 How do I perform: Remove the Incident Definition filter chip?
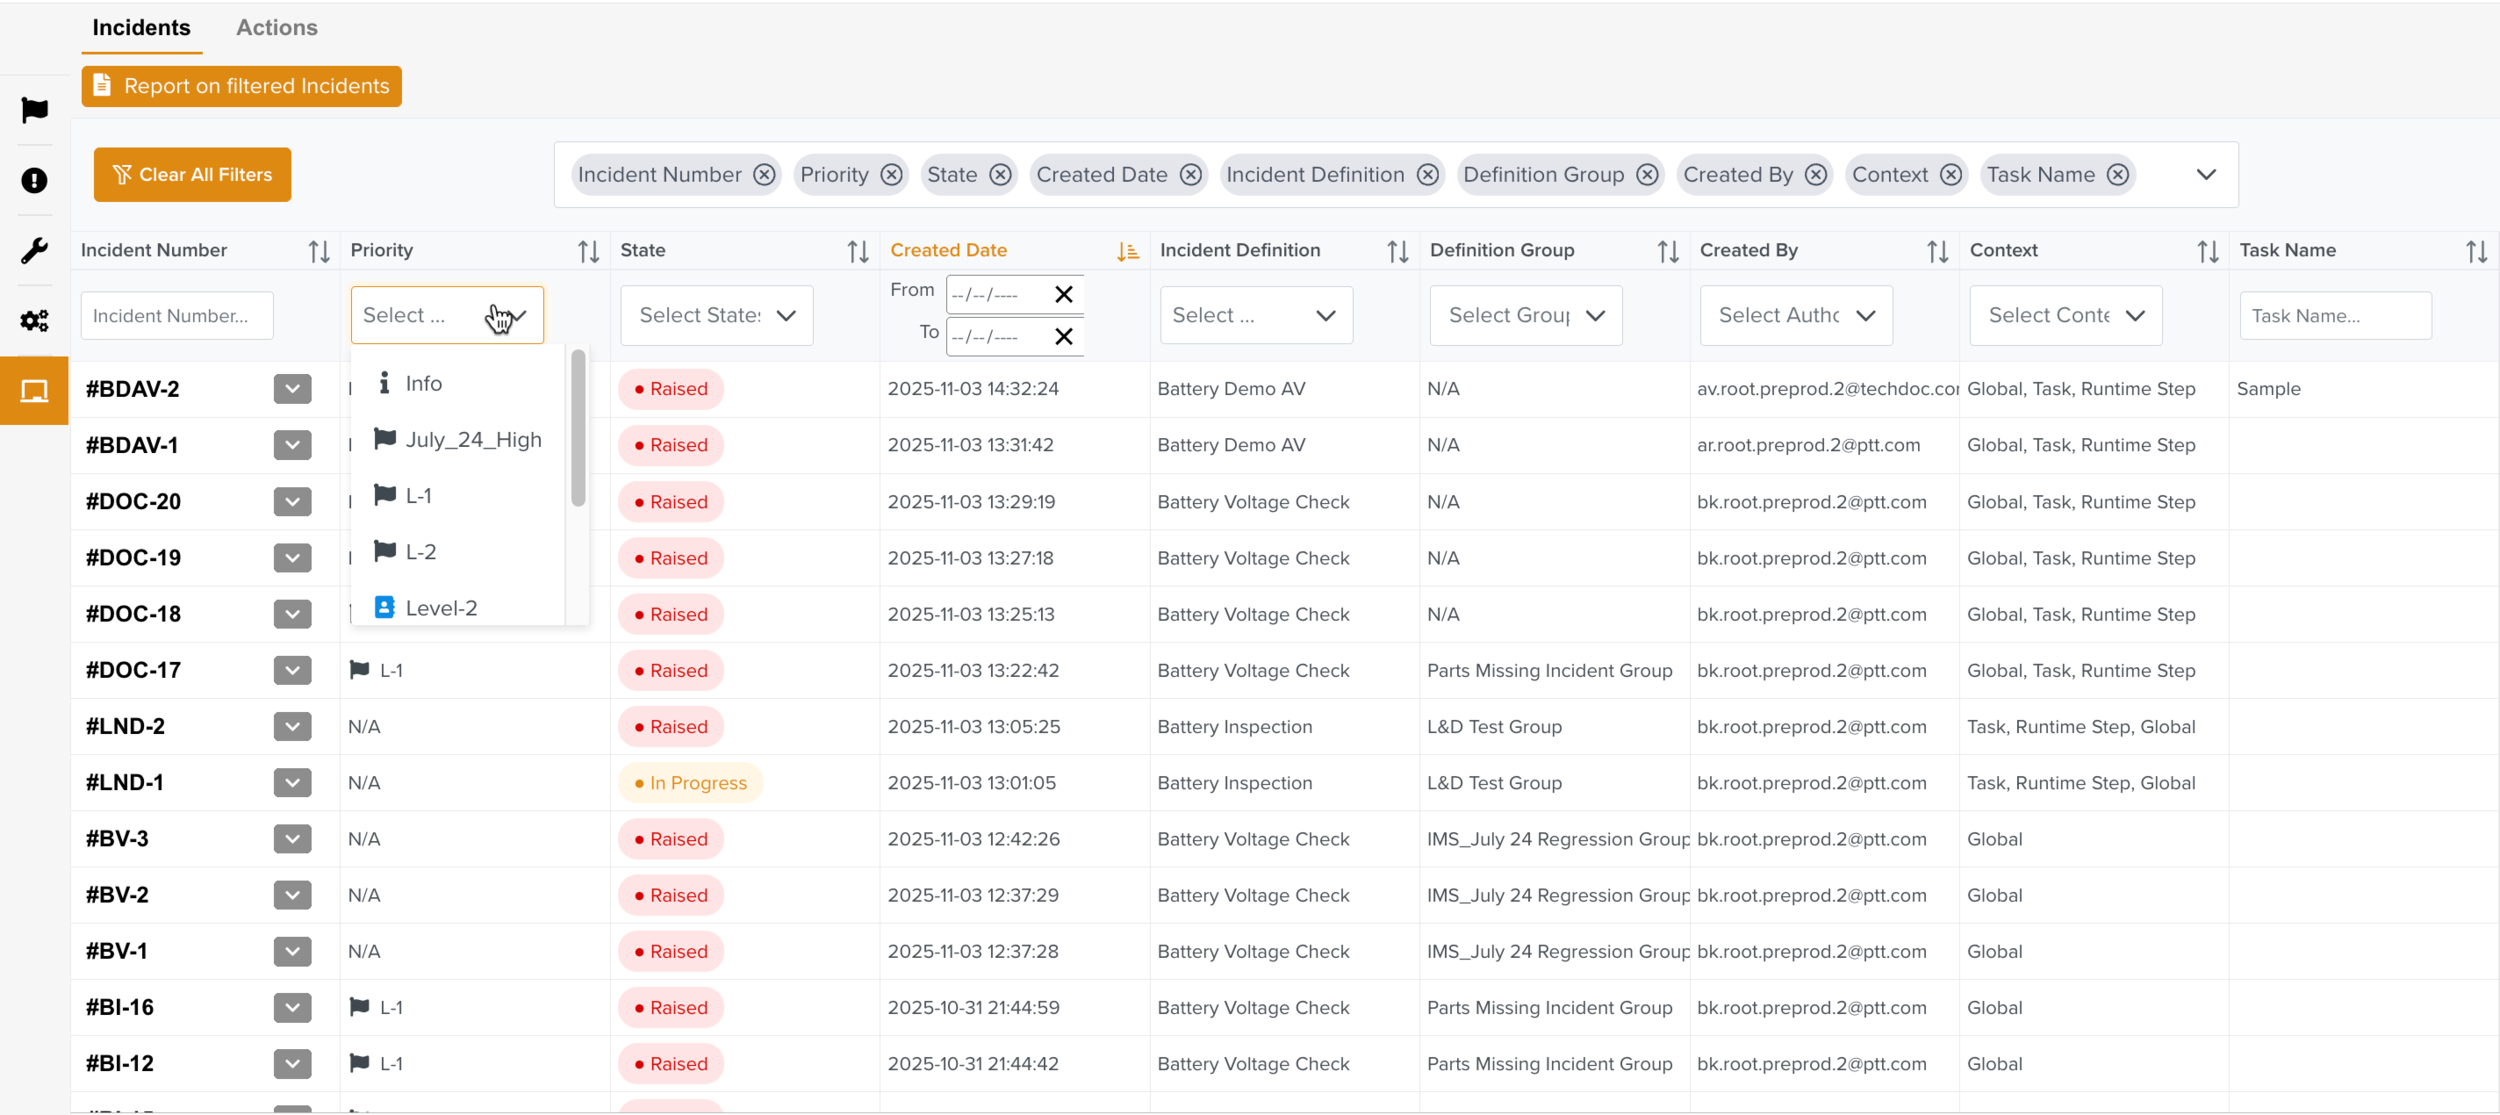[x=1427, y=175]
